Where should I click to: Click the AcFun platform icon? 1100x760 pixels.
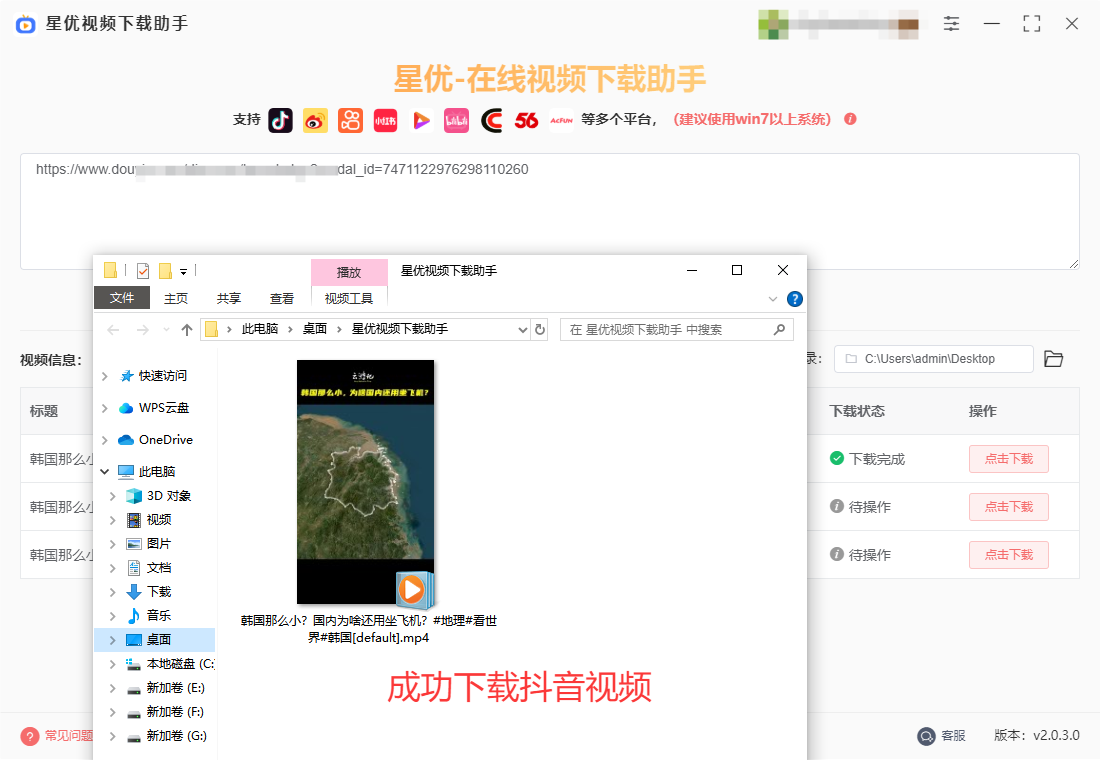[561, 120]
